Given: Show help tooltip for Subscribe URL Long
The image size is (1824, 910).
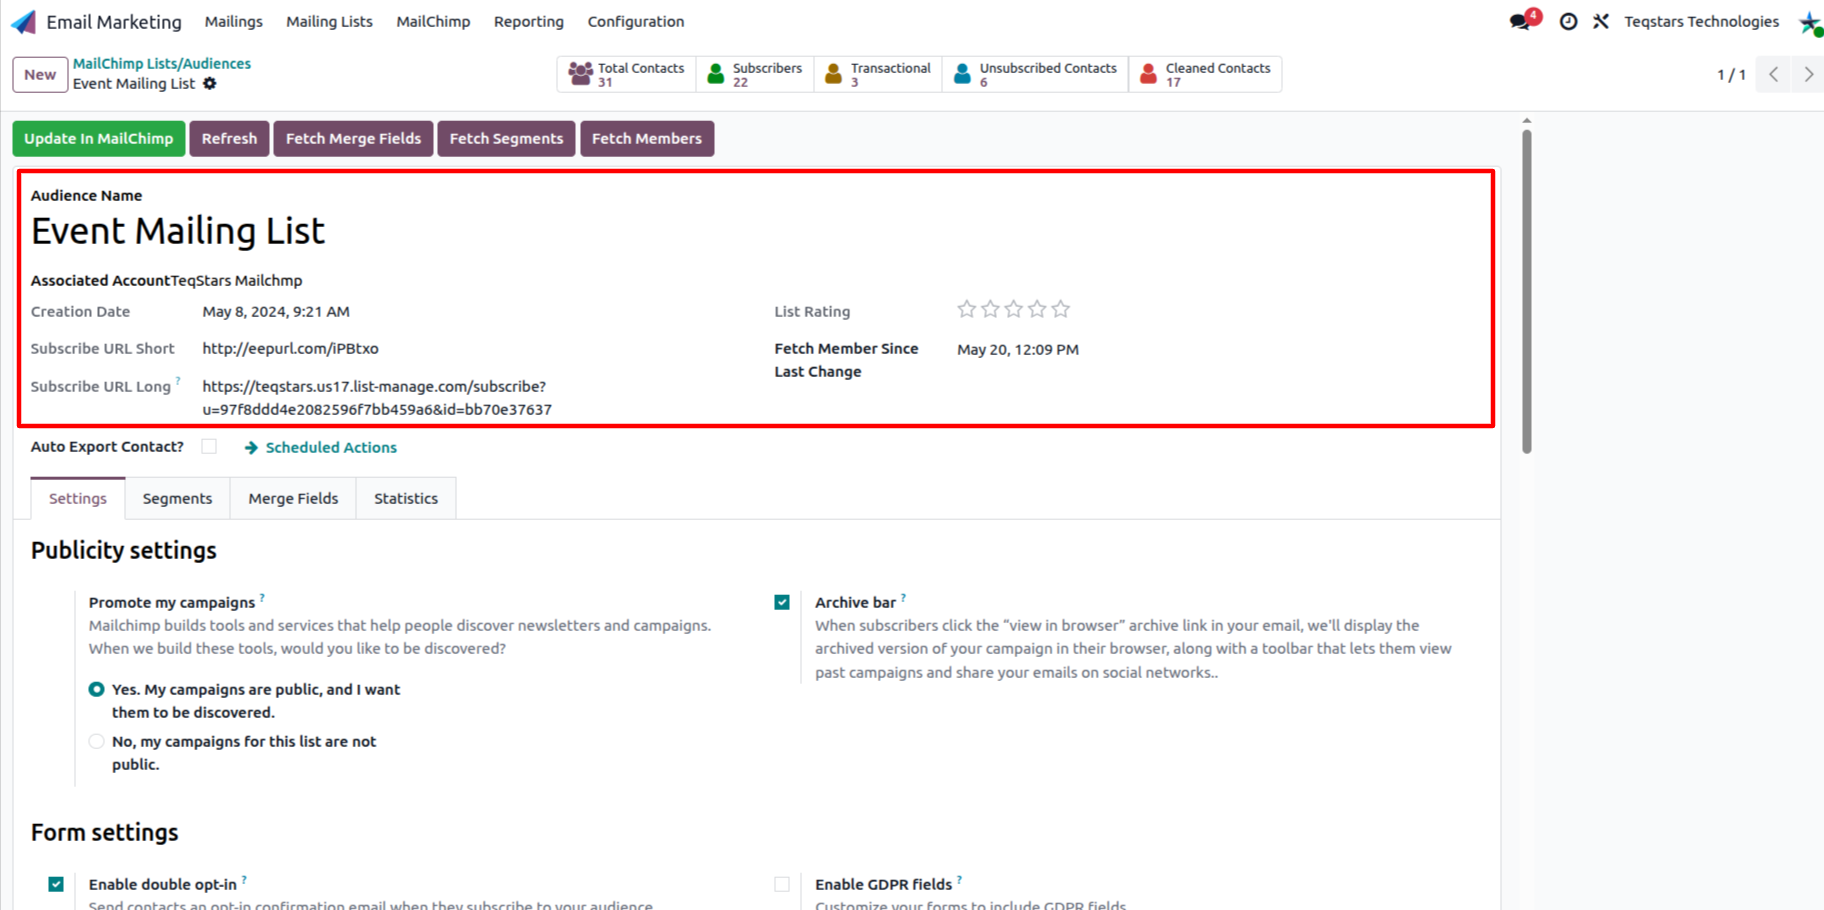Looking at the screenshot, I should (178, 381).
